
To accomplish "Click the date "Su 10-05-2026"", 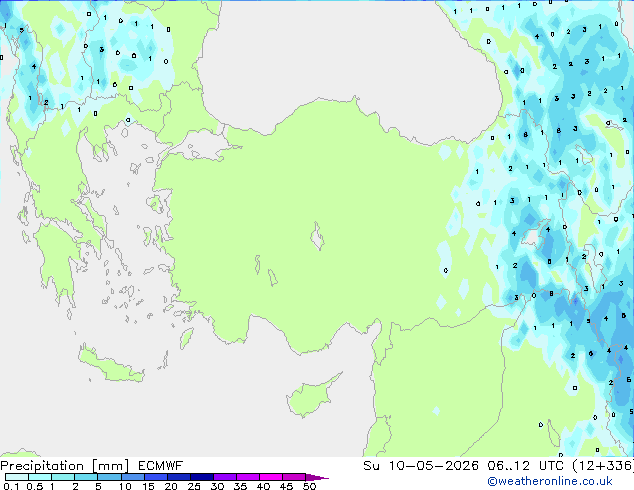I will point(421,466).
